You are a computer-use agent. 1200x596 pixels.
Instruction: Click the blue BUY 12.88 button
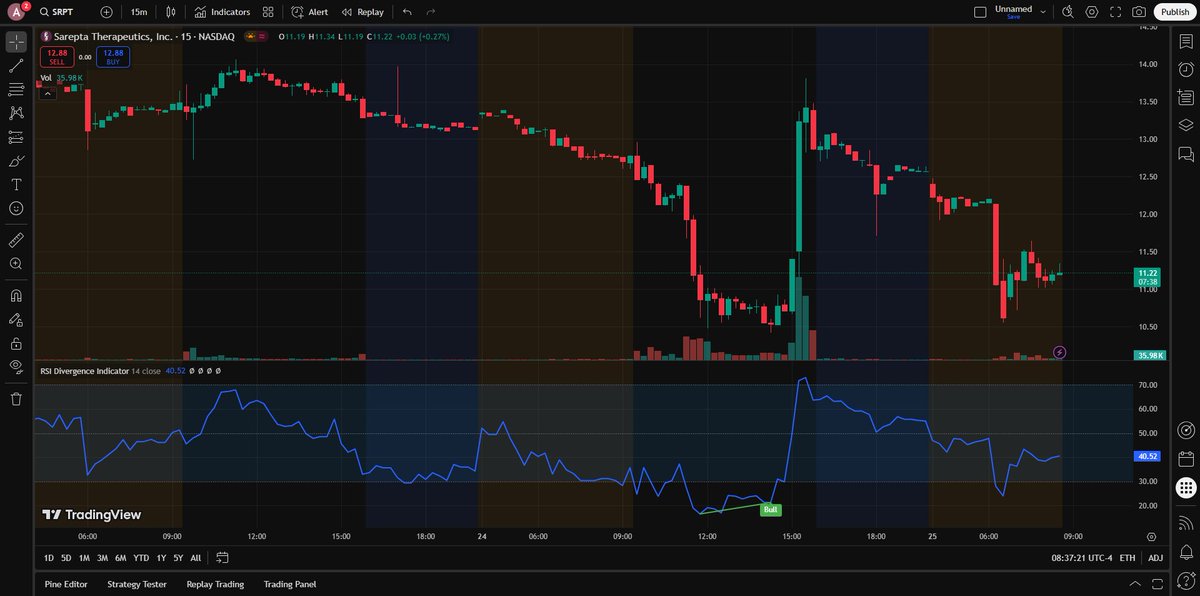click(x=113, y=57)
